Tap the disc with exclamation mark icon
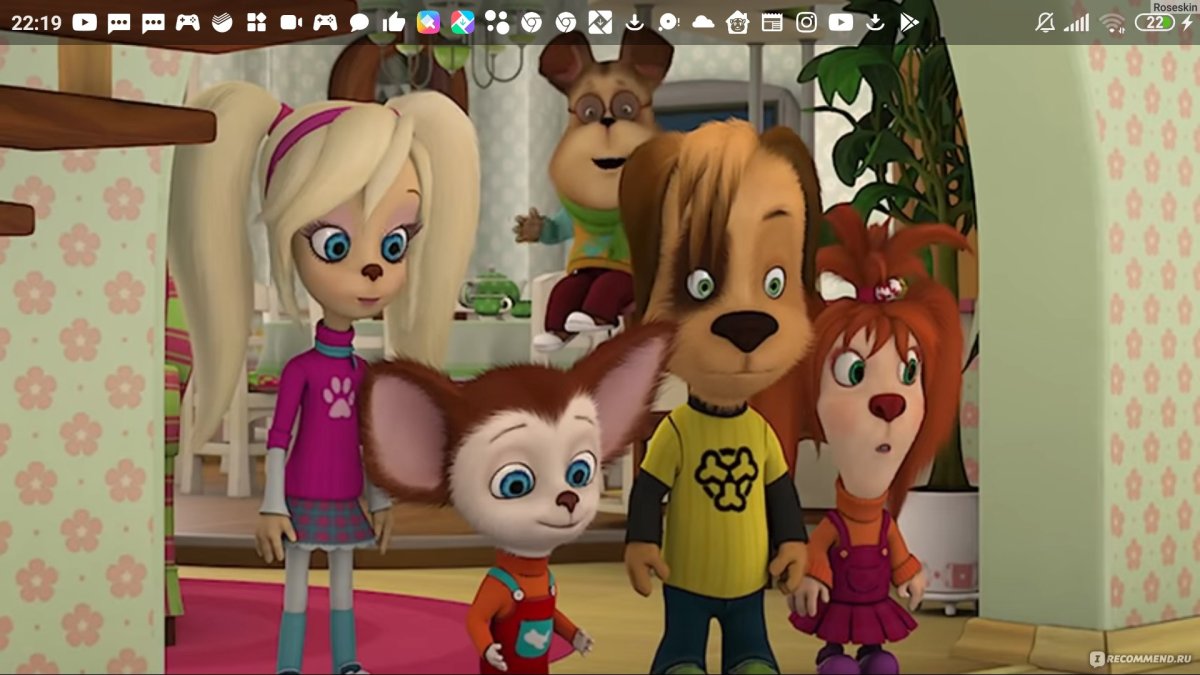Image resolution: width=1200 pixels, height=675 pixels. click(x=668, y=22)
